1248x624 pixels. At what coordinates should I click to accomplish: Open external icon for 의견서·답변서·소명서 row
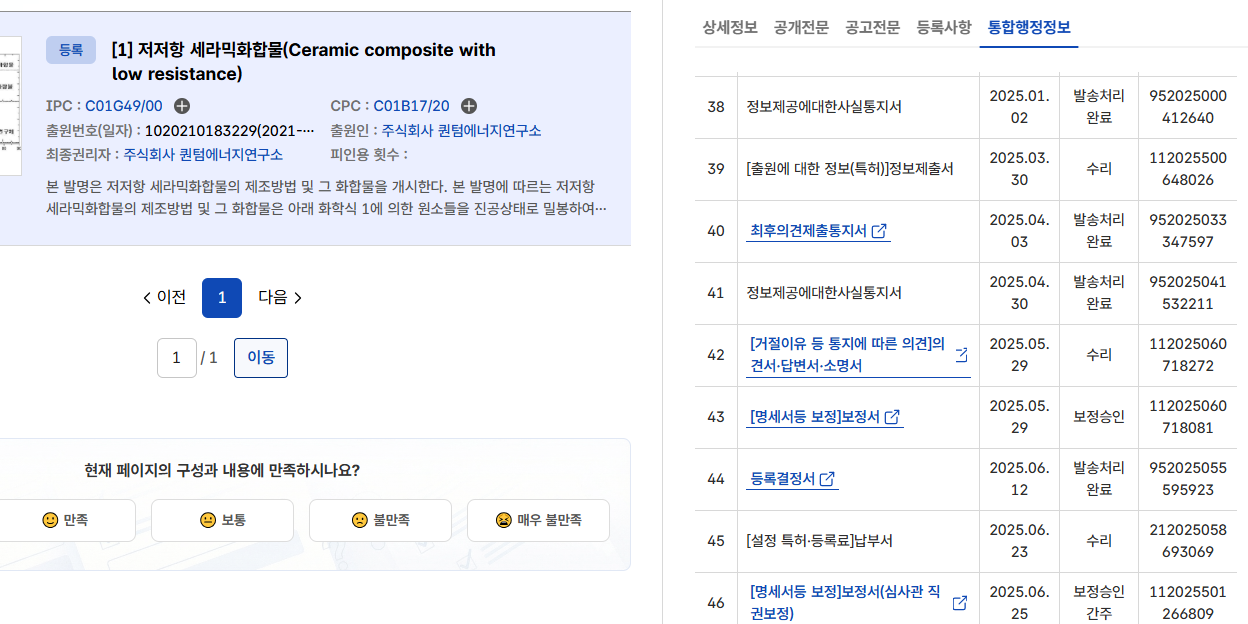click(x=961, y=354)
